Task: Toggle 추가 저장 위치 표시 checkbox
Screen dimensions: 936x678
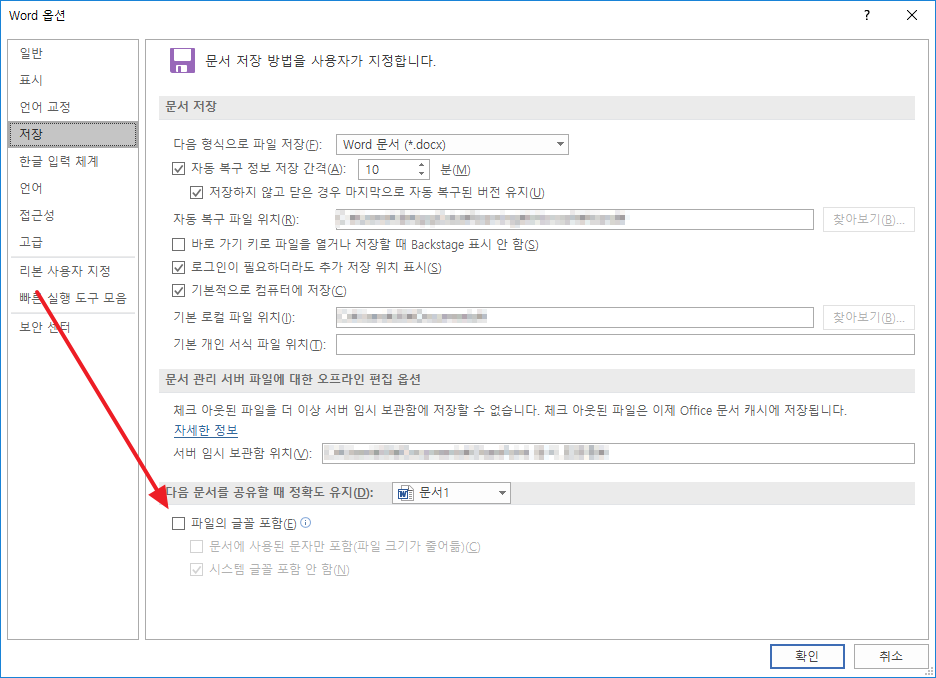Action: pos(178,267)
